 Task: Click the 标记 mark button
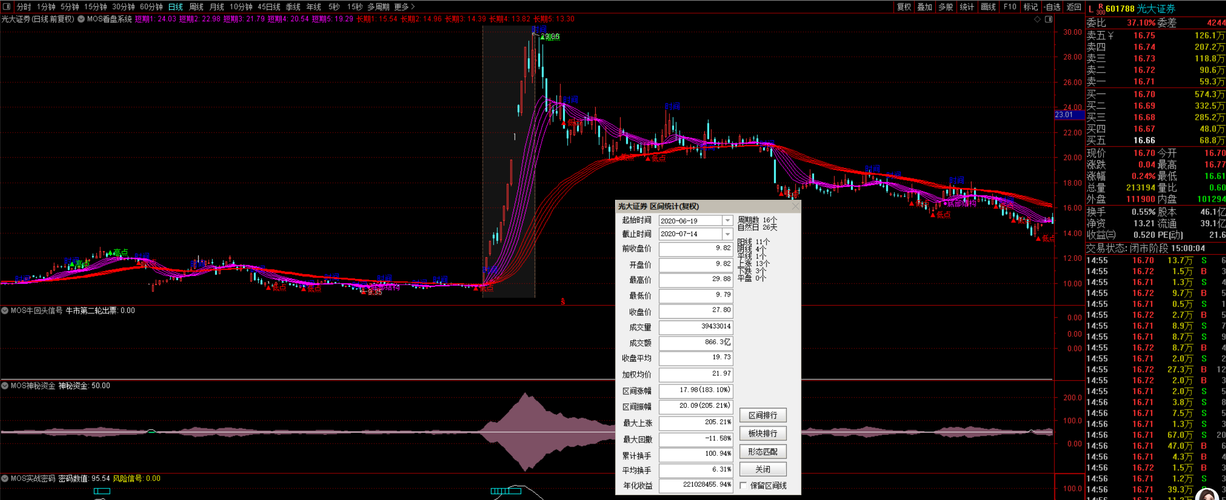[x=1029, y=6]
